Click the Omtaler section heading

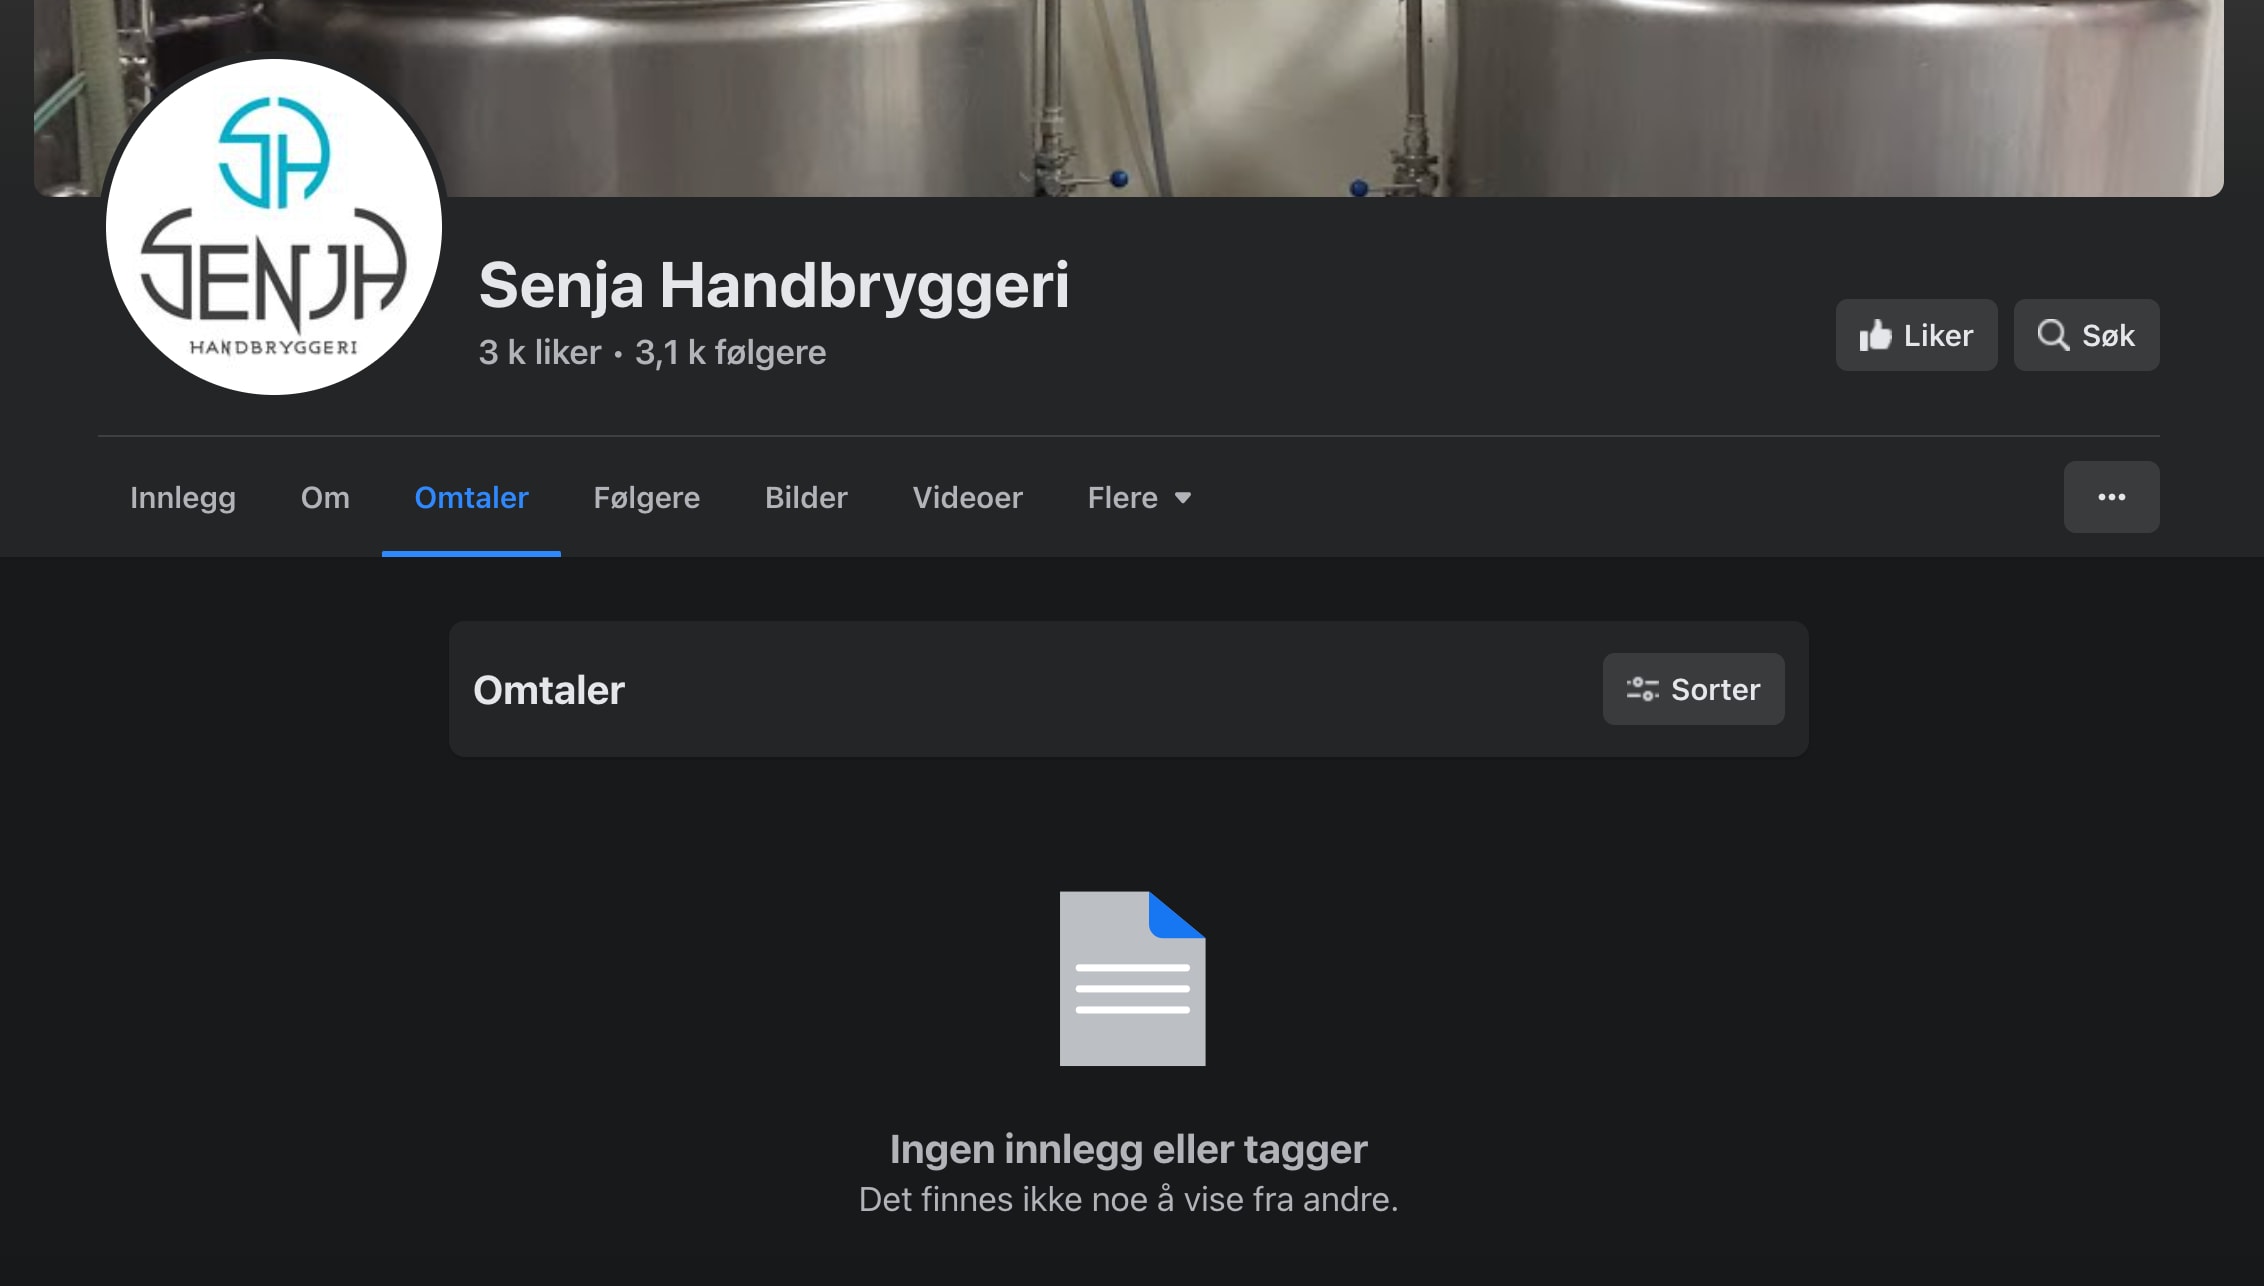click(x=549, y=690)
